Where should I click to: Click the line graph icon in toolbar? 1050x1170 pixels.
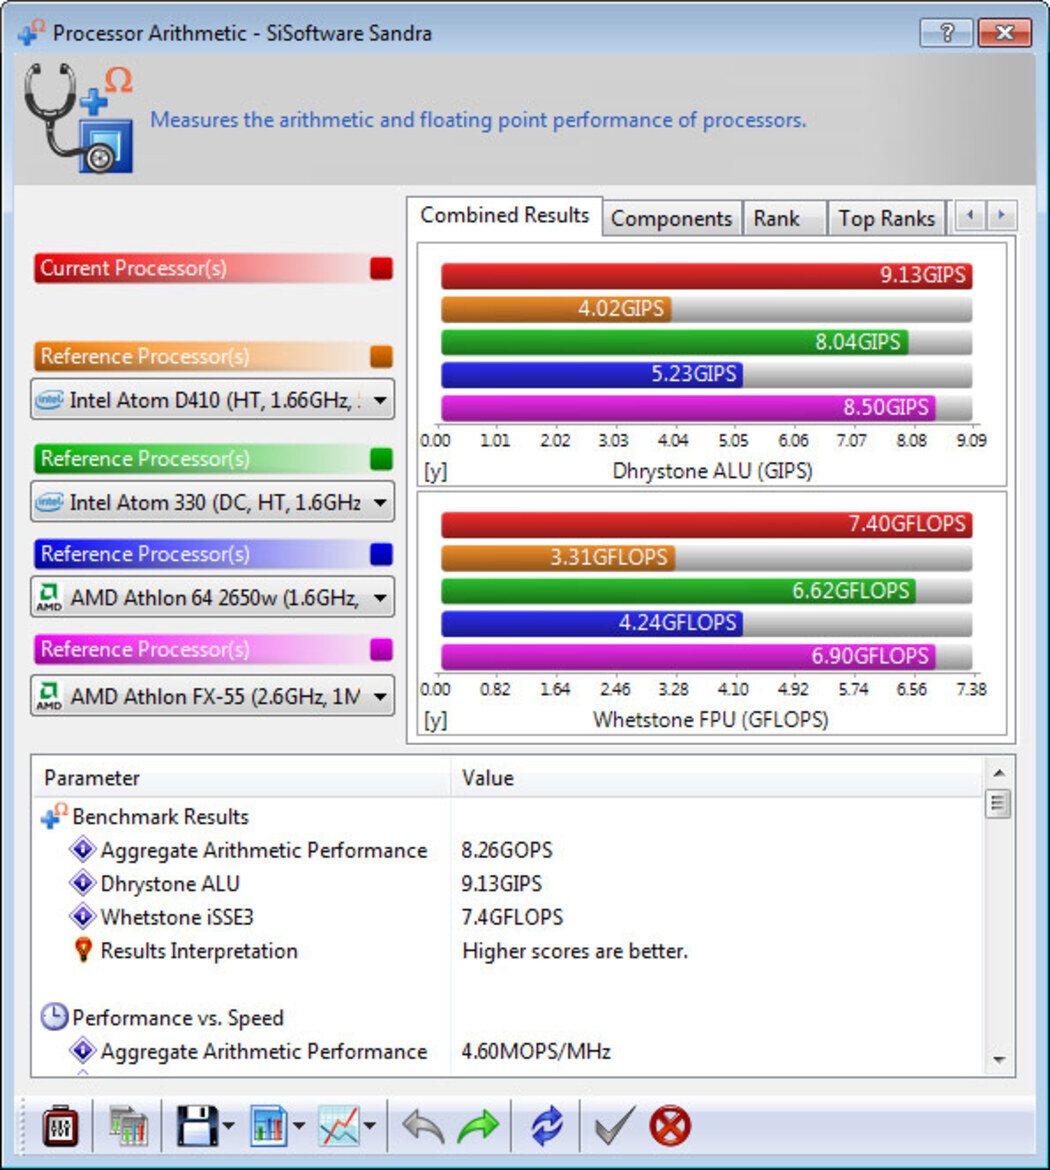pyautogui.click(x=339, y=1126)
